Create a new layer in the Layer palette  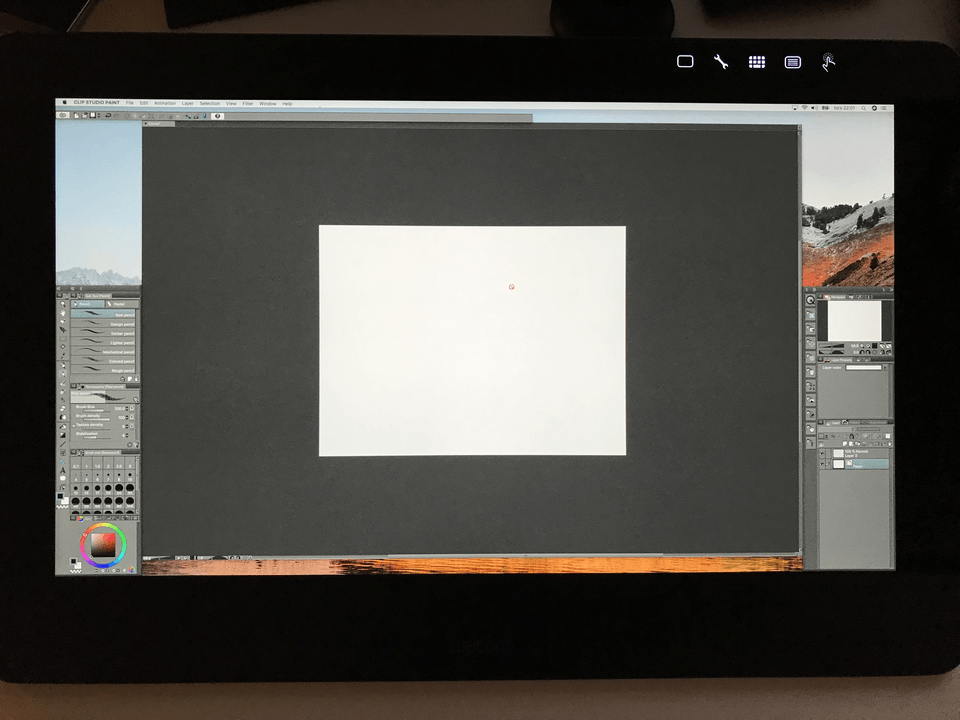(845, 443)
